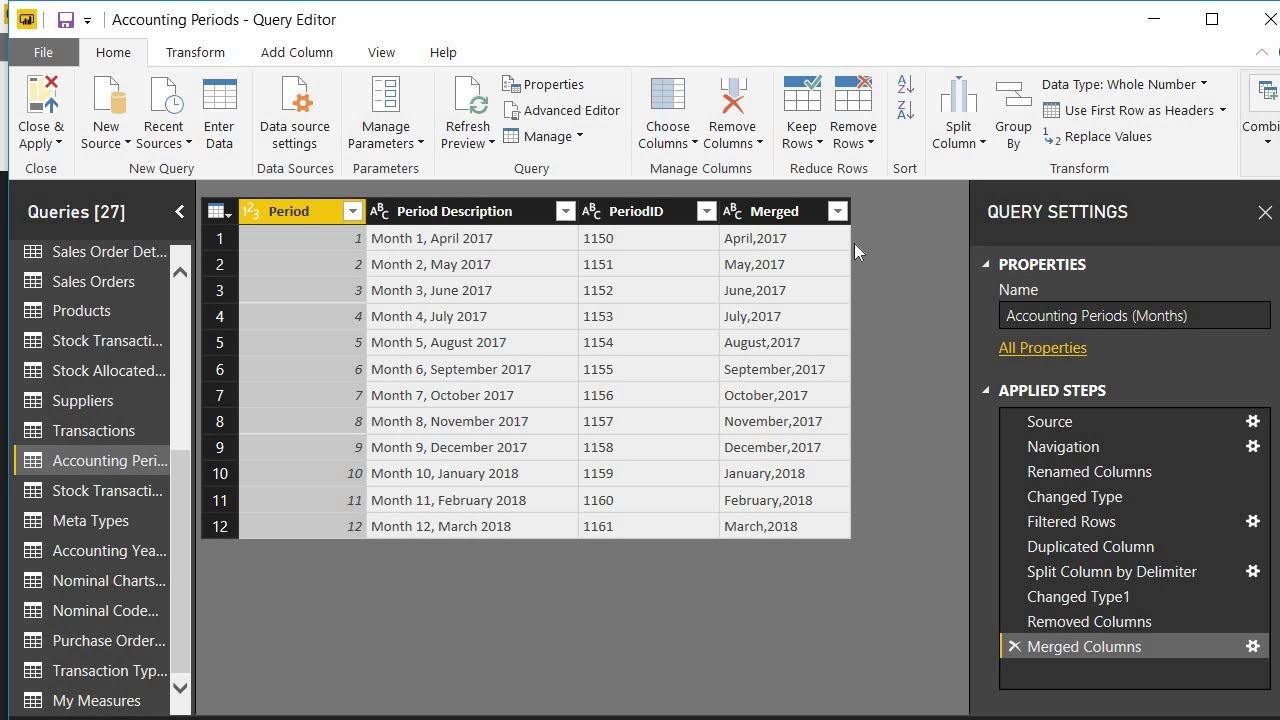
Task: Click the Close & Apply icon
Action: click(41, 96)
